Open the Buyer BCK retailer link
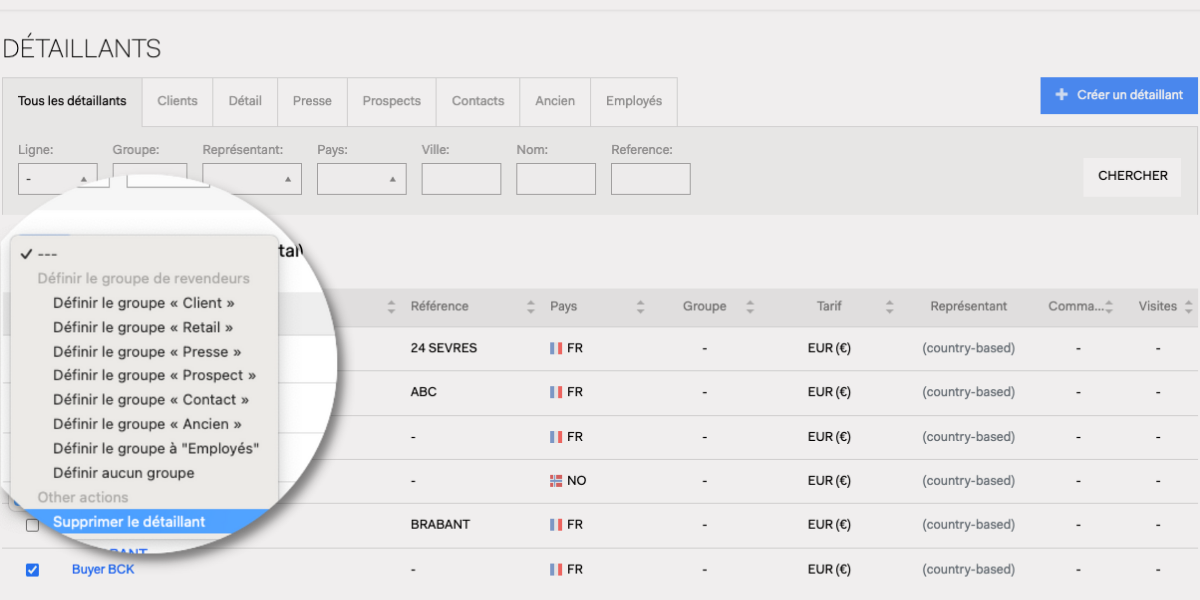The image size is (1200, 600). [x=103, y=569]
